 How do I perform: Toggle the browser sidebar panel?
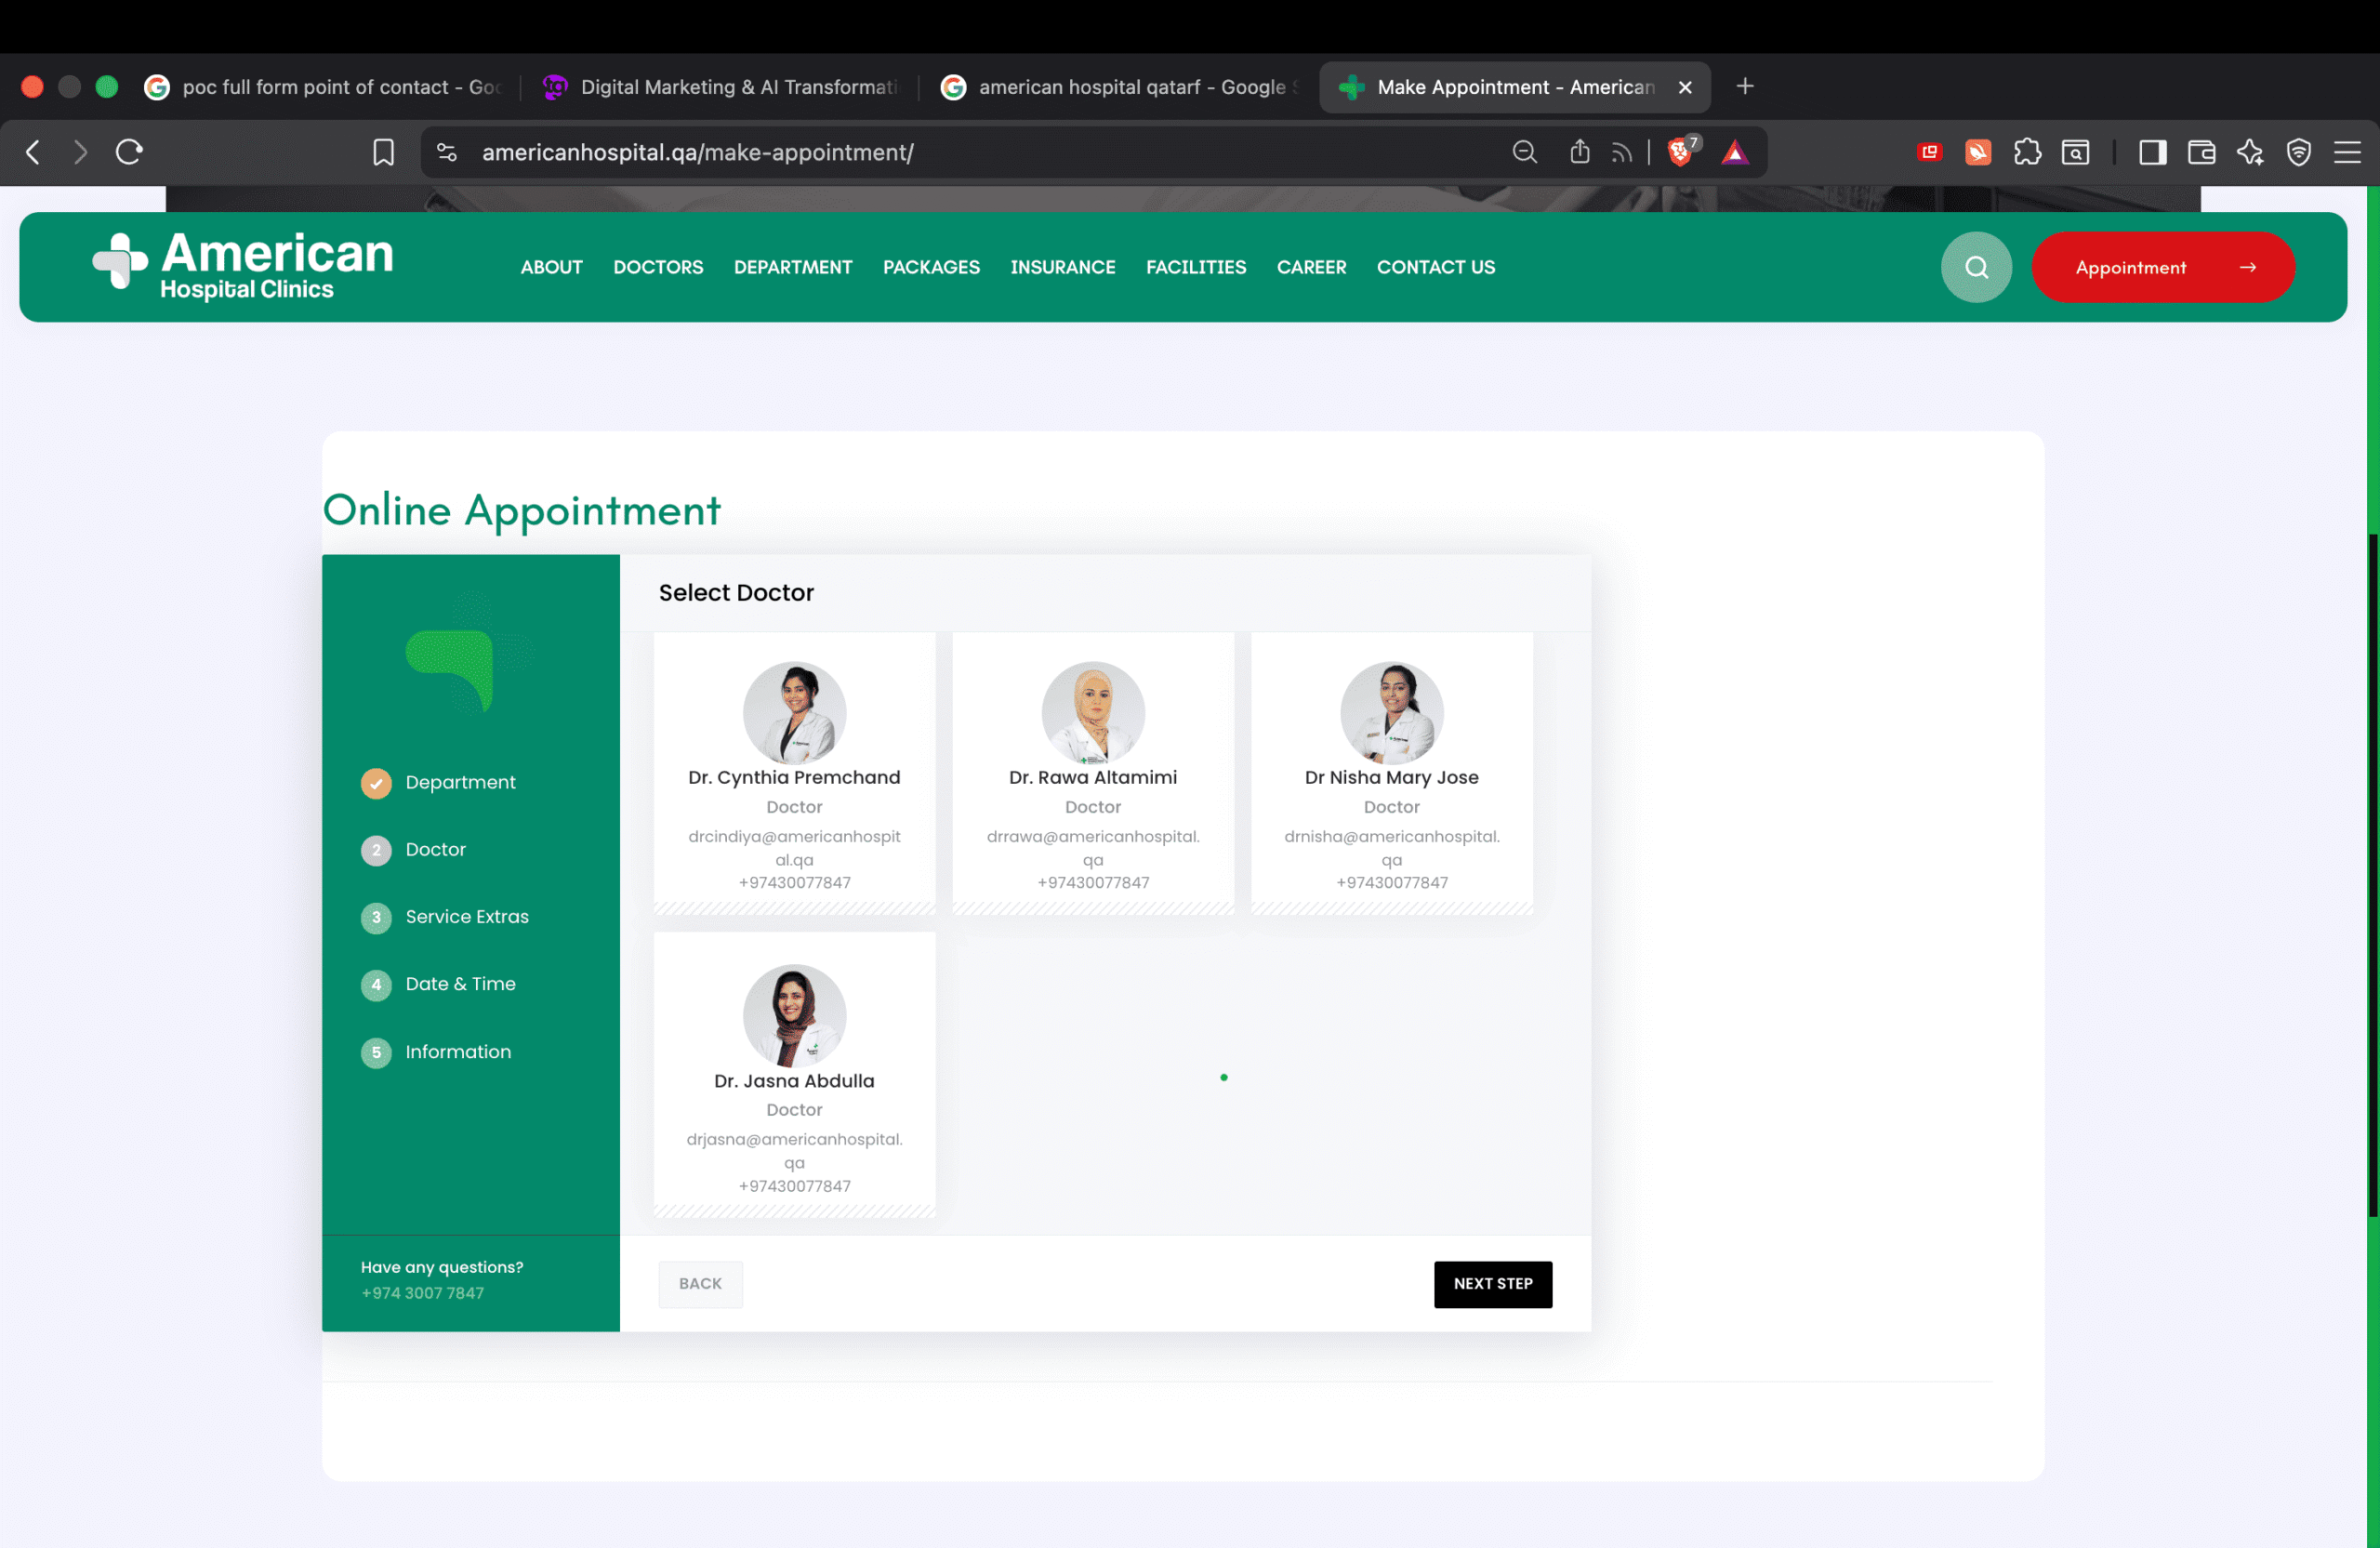point(2152,152)
